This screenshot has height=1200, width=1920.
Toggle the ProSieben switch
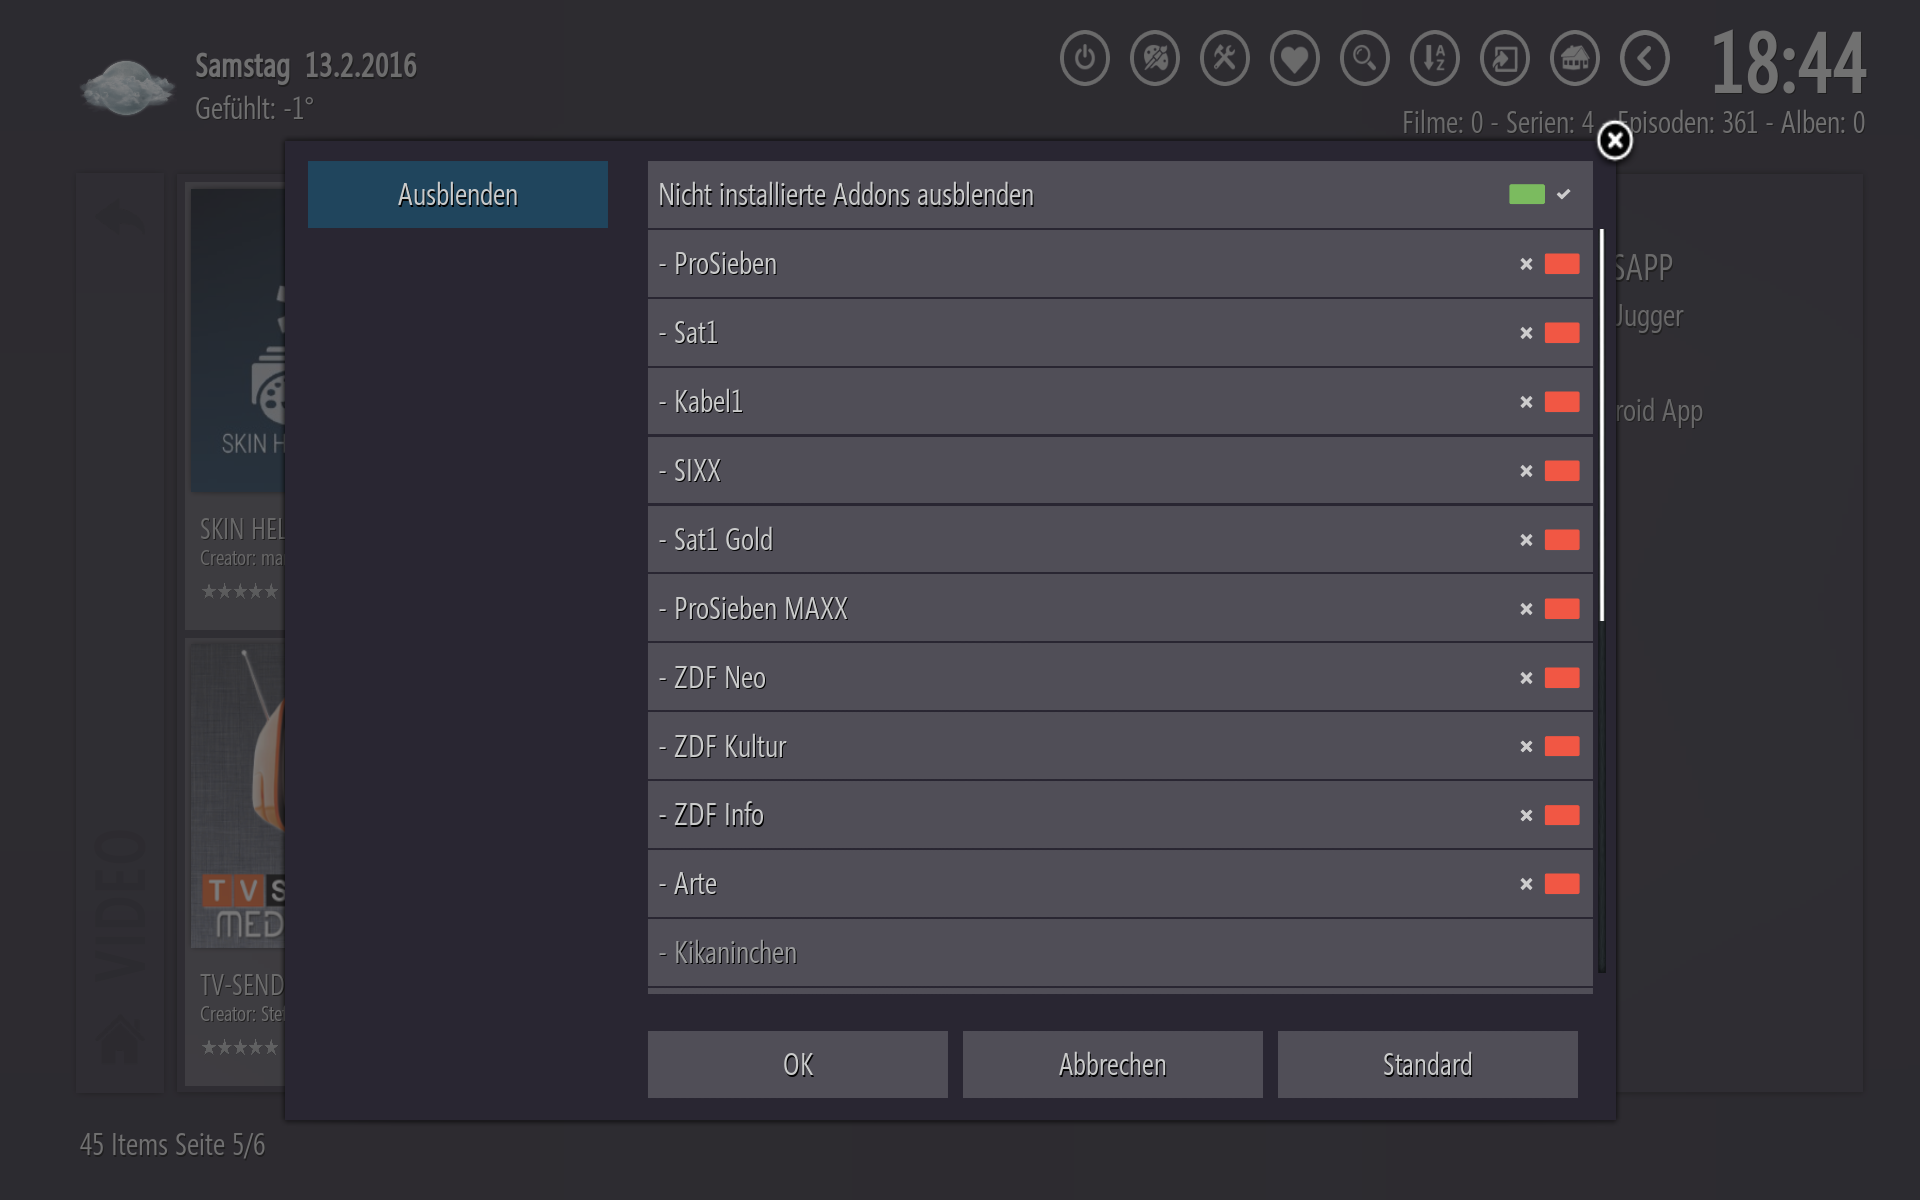point(1549,264)
